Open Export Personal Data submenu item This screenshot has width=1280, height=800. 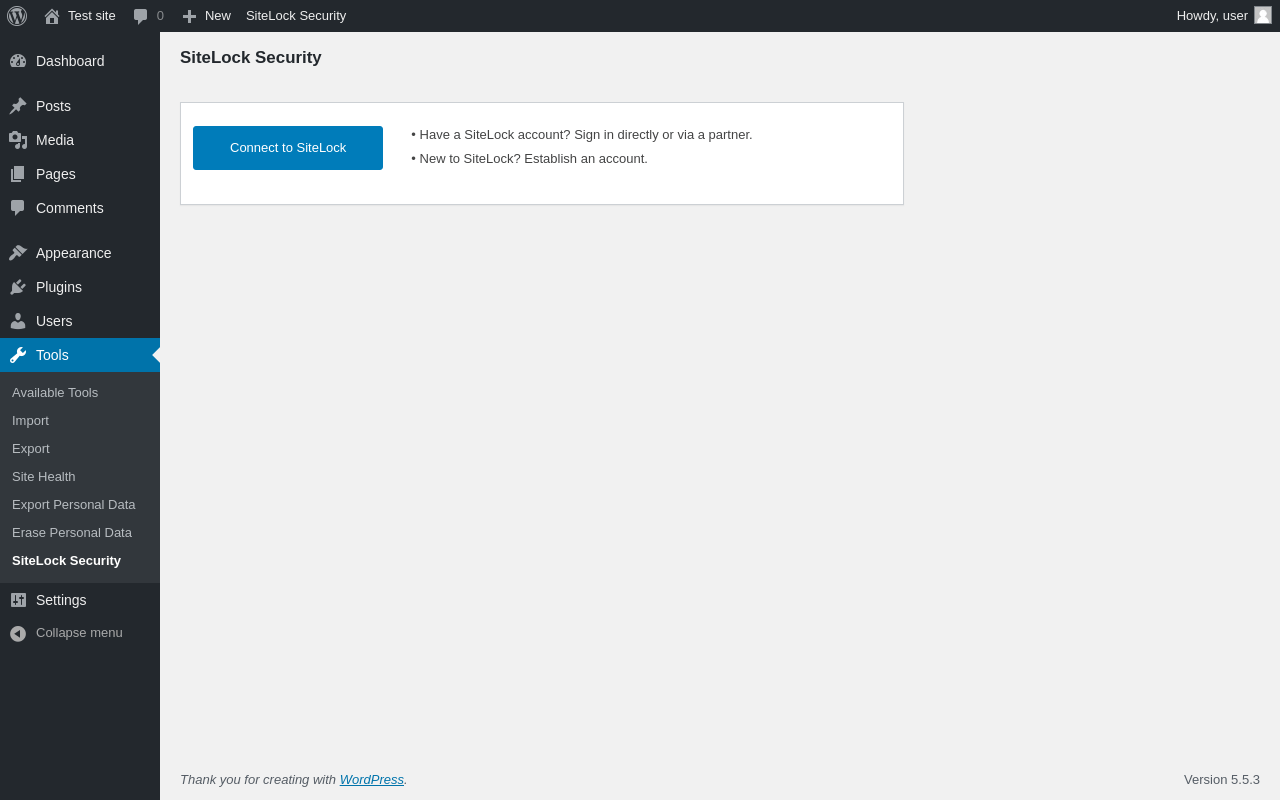click(x=74, y=505)
